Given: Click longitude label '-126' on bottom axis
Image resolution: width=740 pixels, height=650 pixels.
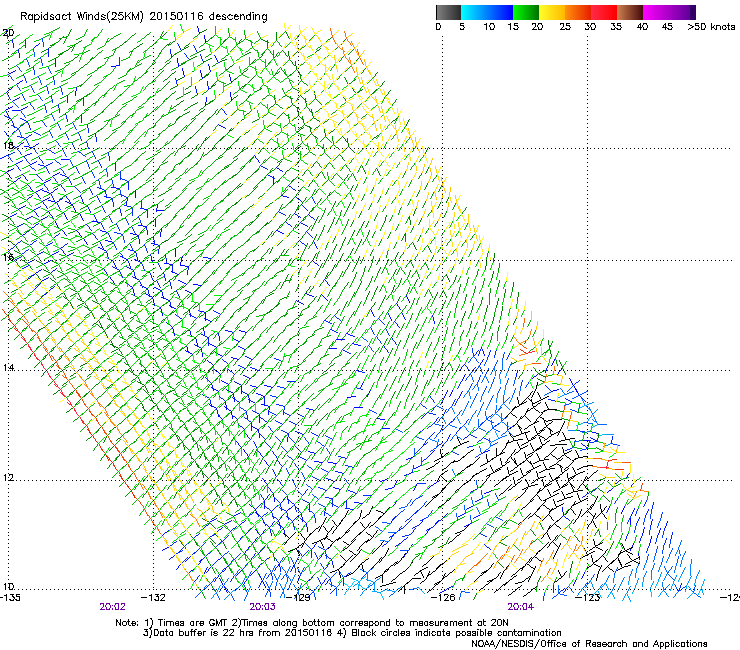Looking at the screenshot, I should click(443, 598).
